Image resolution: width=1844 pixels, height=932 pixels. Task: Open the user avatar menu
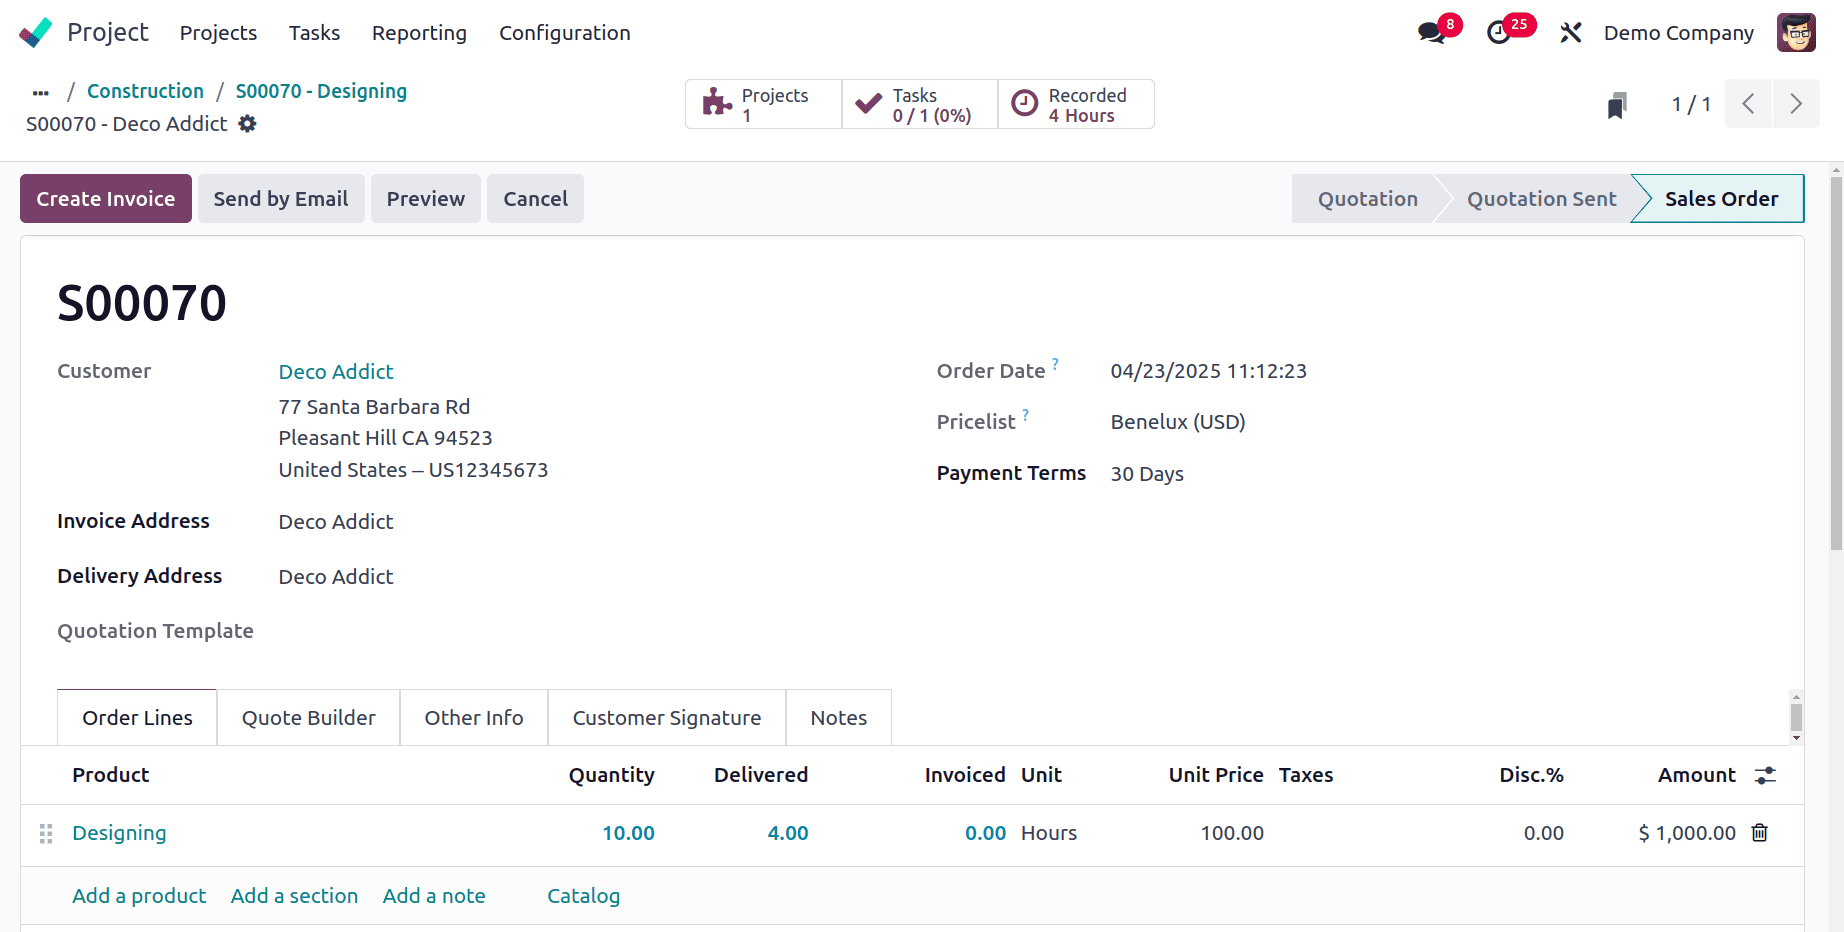point(1796,33)
